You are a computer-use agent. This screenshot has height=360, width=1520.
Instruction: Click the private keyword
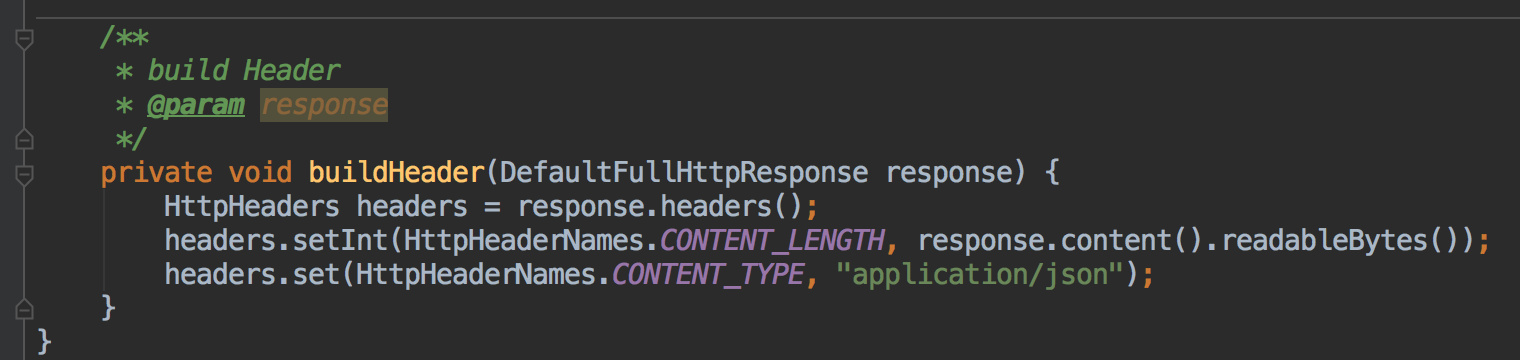point(156,172)
